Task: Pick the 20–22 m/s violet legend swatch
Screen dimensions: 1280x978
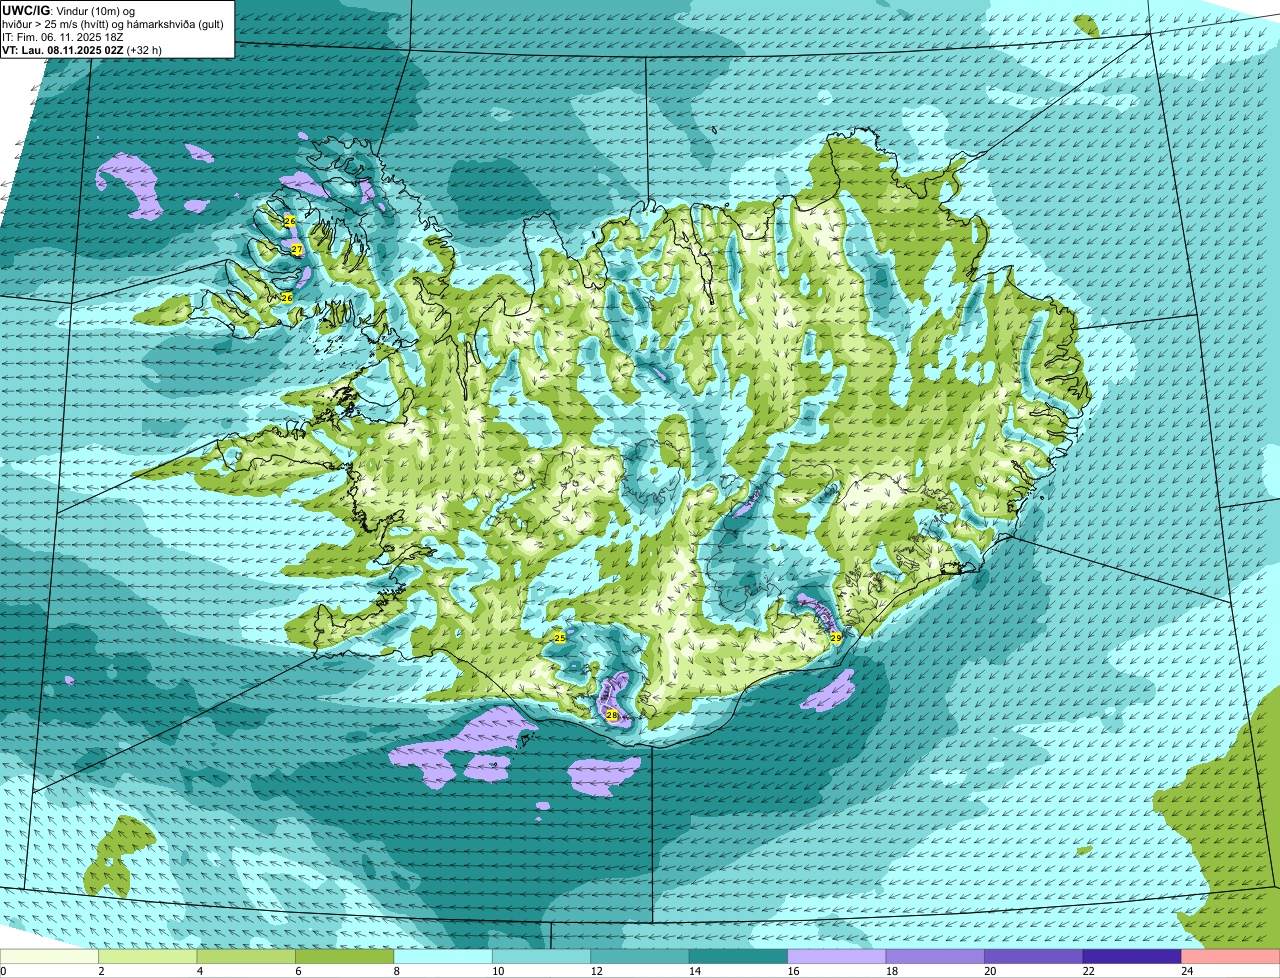Action: tap(1034, 957)
